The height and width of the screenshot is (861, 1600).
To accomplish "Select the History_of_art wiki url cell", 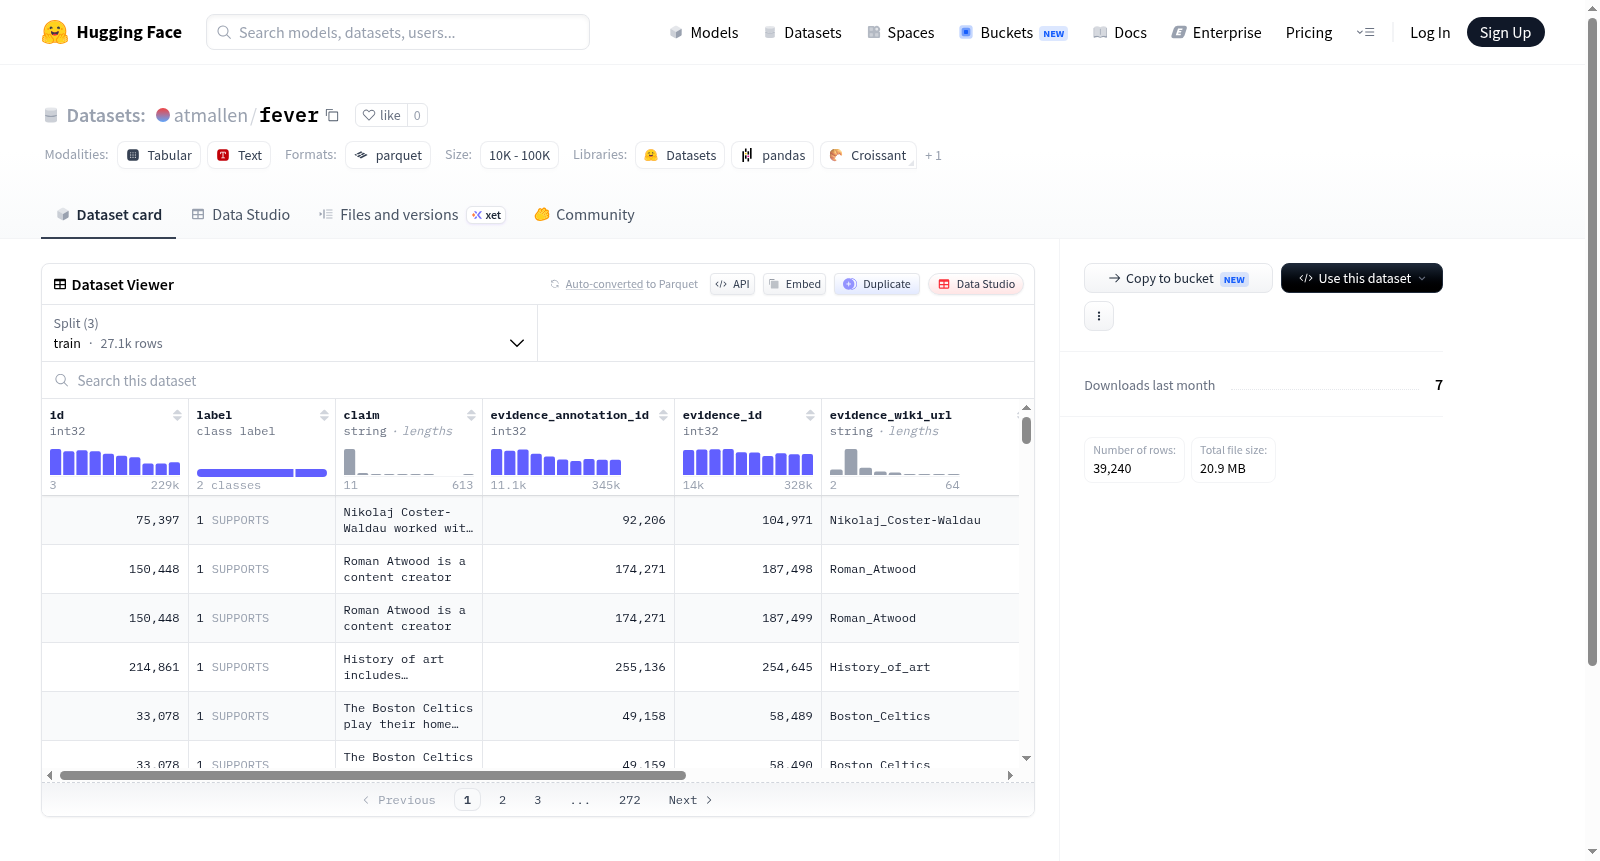I will [x=920, y=667].
